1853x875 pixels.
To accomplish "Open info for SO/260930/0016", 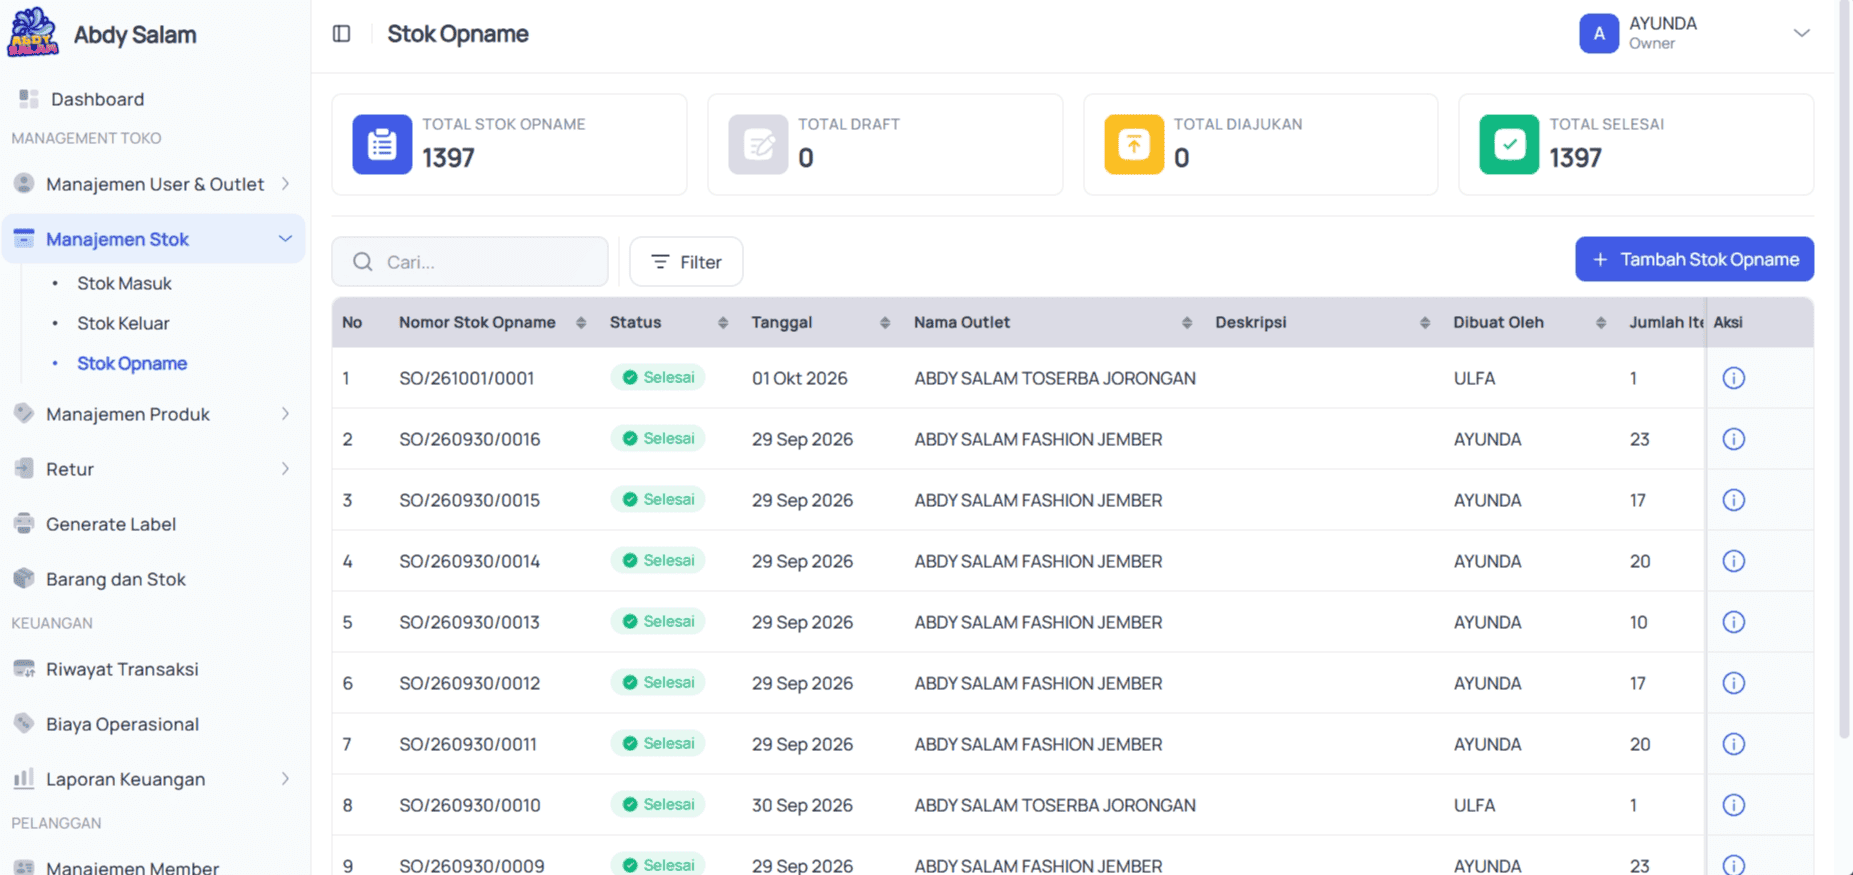I will (1734, 439).
